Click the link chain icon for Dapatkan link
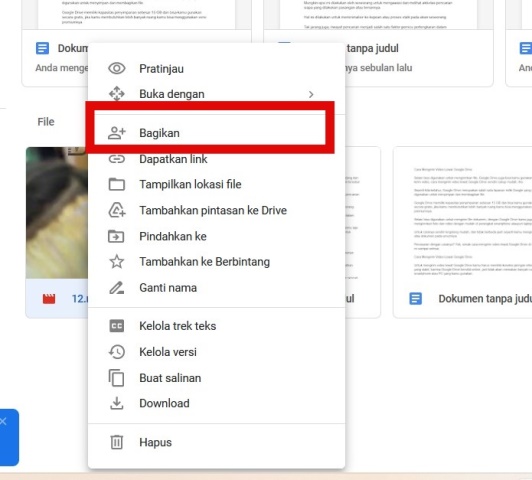This screenshot has height=480, width=532. (117, 159)
